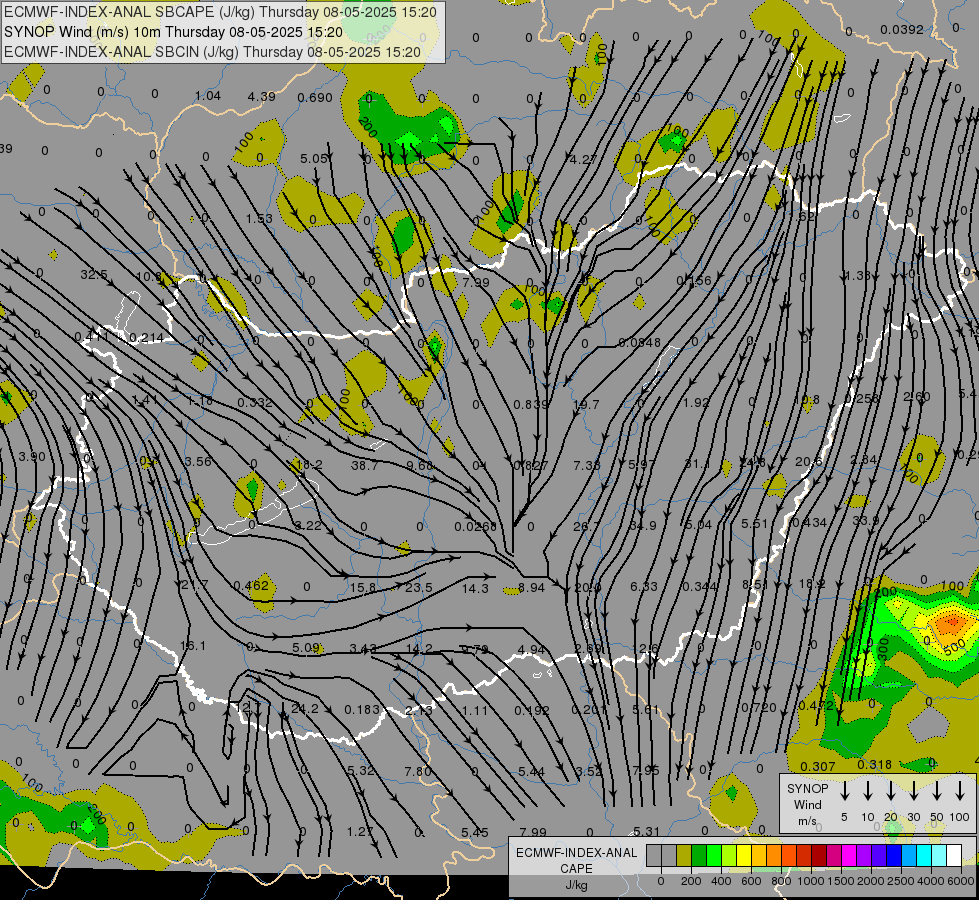The width and height of the screenshot is (979, 900).
Task: Click the 0.332 value on the map
Action: pos(255,402)
